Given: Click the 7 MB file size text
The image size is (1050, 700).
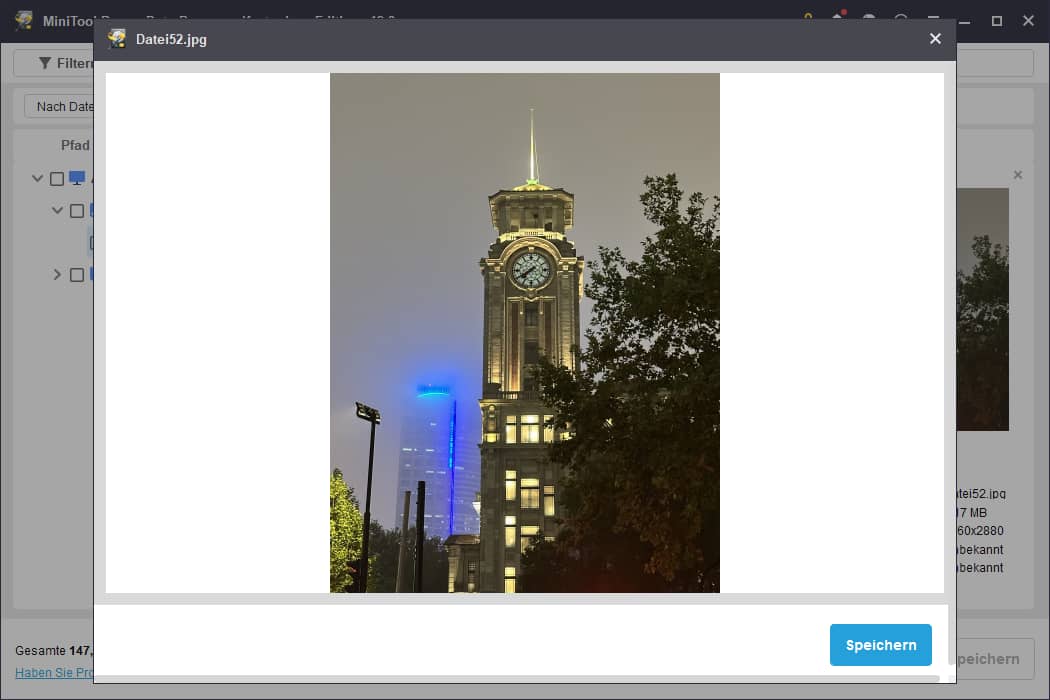Looking at the screenshot, I should 972,512.
